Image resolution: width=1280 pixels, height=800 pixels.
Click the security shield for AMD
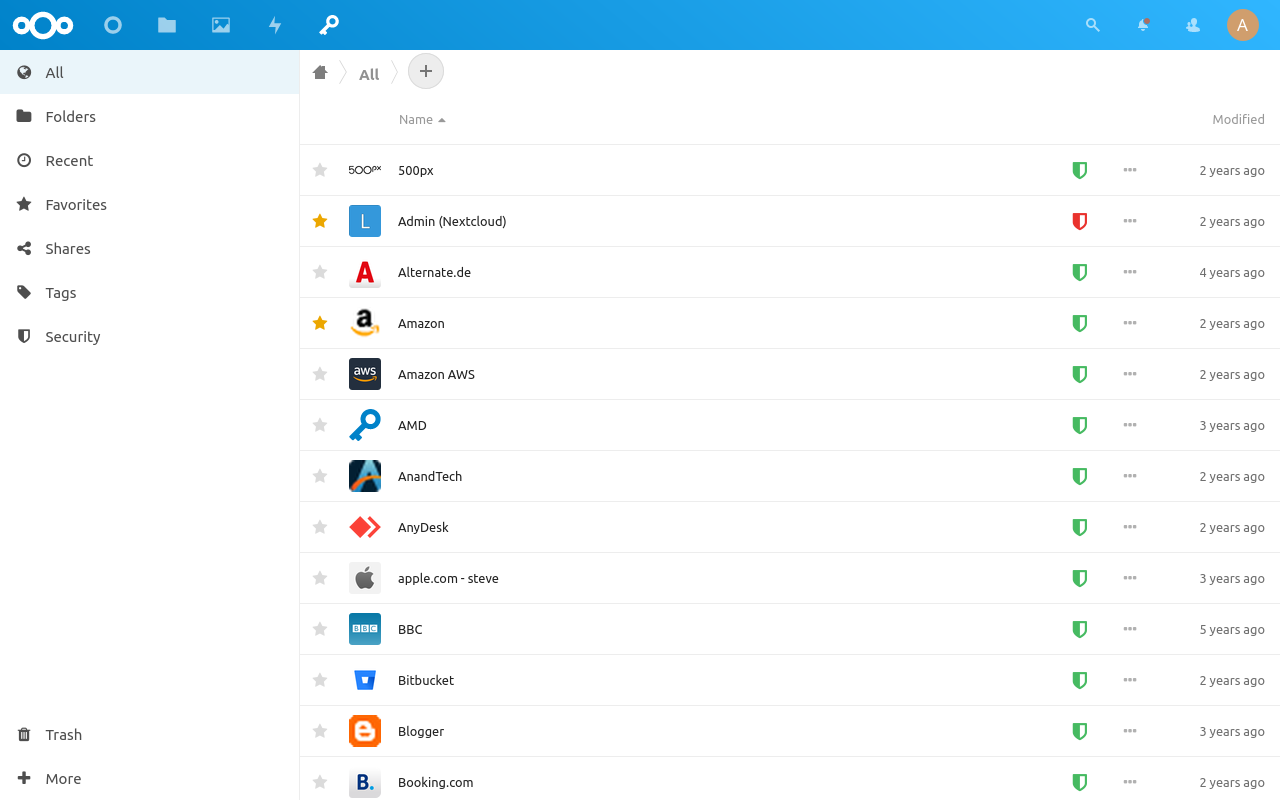click(x=1079, y=425)
